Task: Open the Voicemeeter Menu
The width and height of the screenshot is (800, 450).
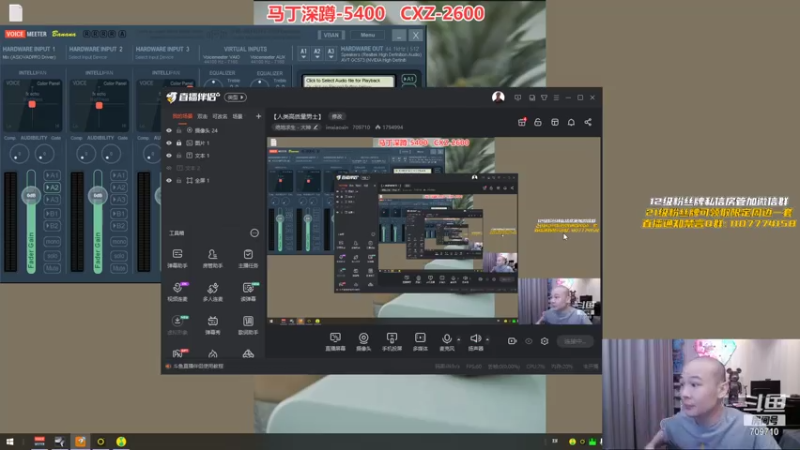Action: pyautogui.click(x=367, y=35)
